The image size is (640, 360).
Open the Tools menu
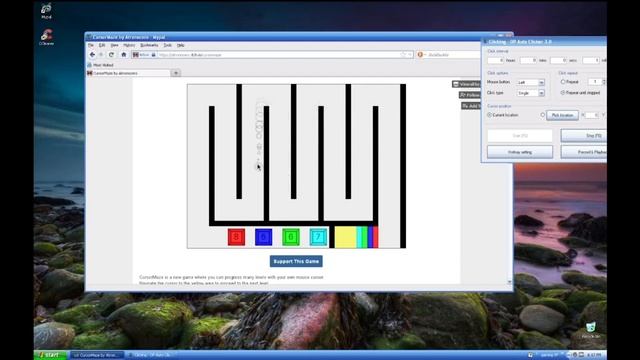[x=167, y=45]
